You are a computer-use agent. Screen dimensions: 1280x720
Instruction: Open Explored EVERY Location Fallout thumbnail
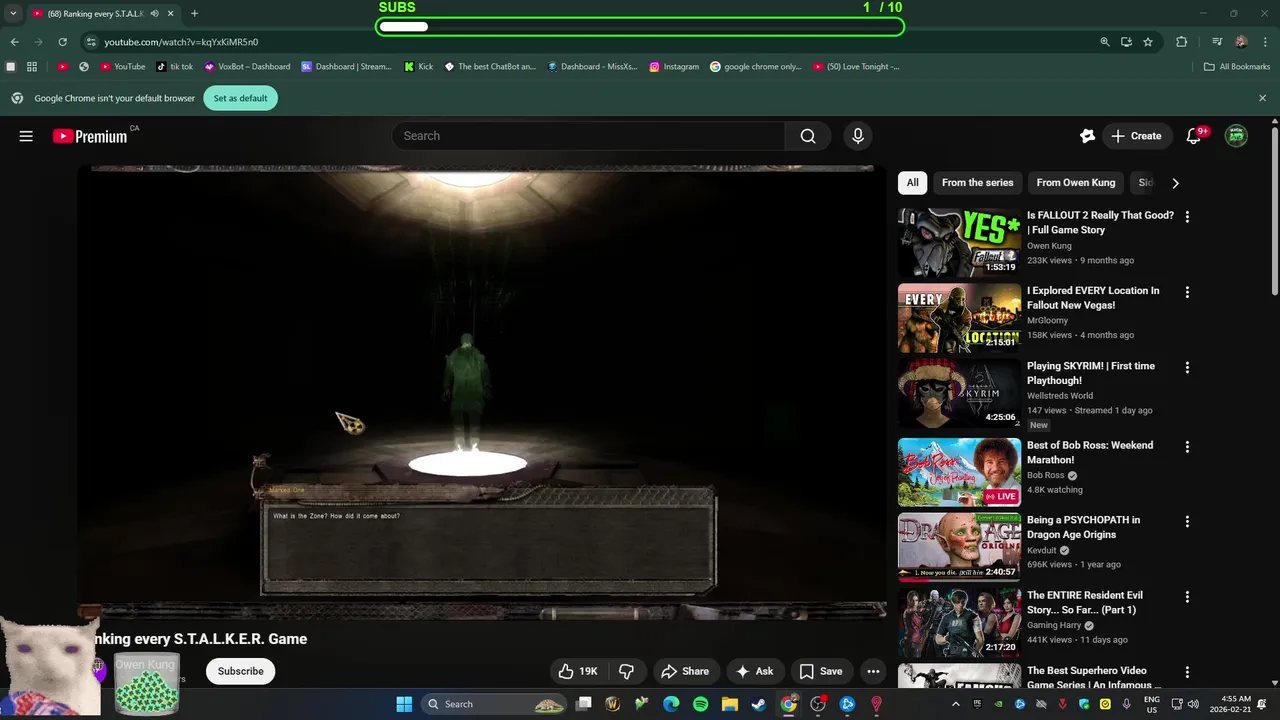pyautogui.click(x=959, y=318)
